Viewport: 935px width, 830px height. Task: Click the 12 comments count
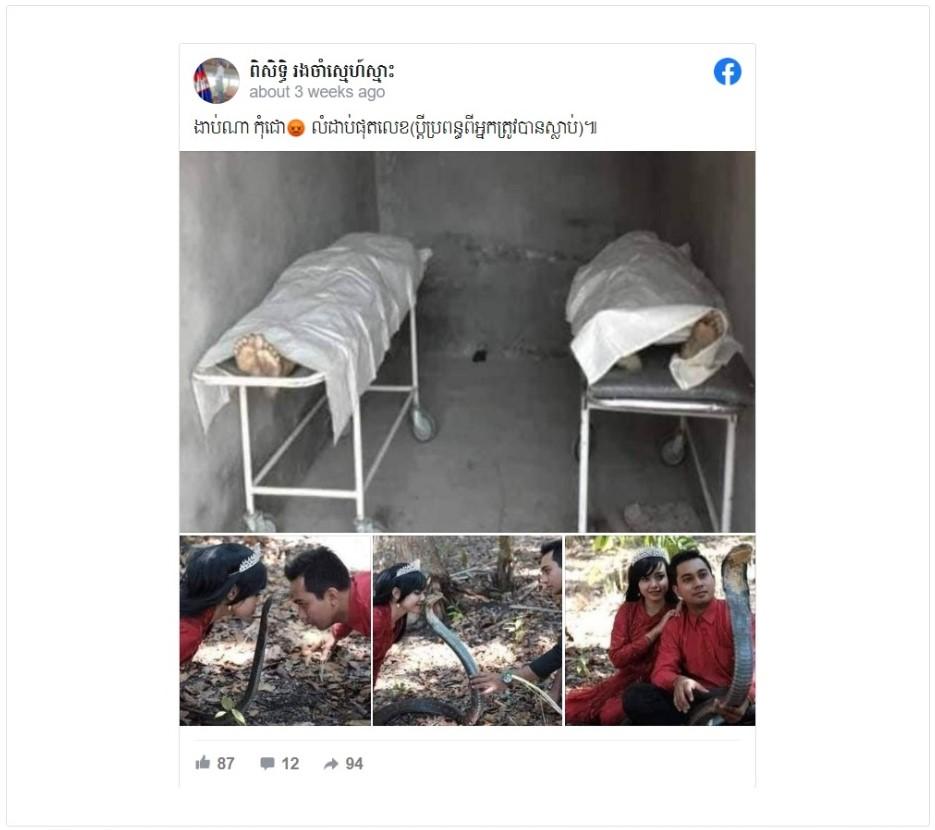290,763
